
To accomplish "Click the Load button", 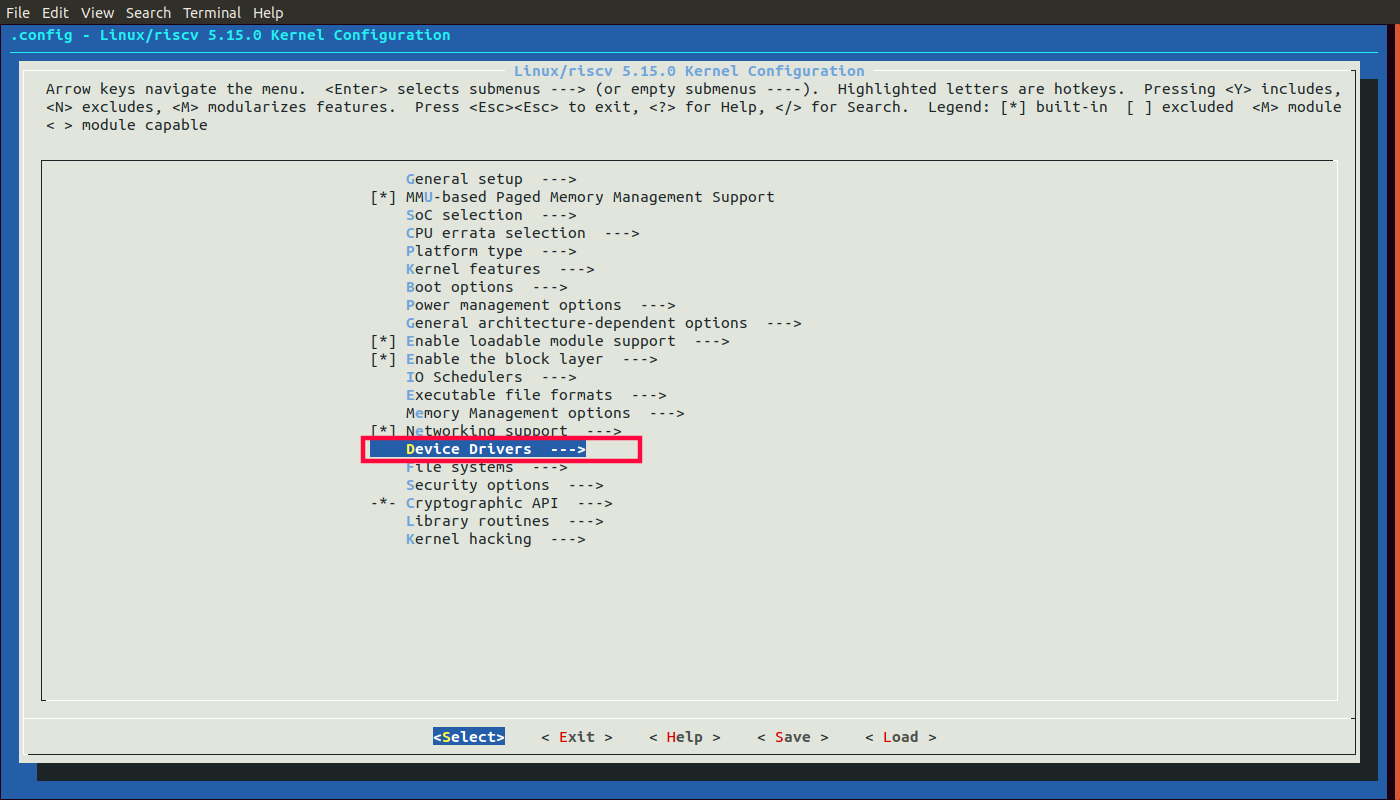I will click(900, 737).
